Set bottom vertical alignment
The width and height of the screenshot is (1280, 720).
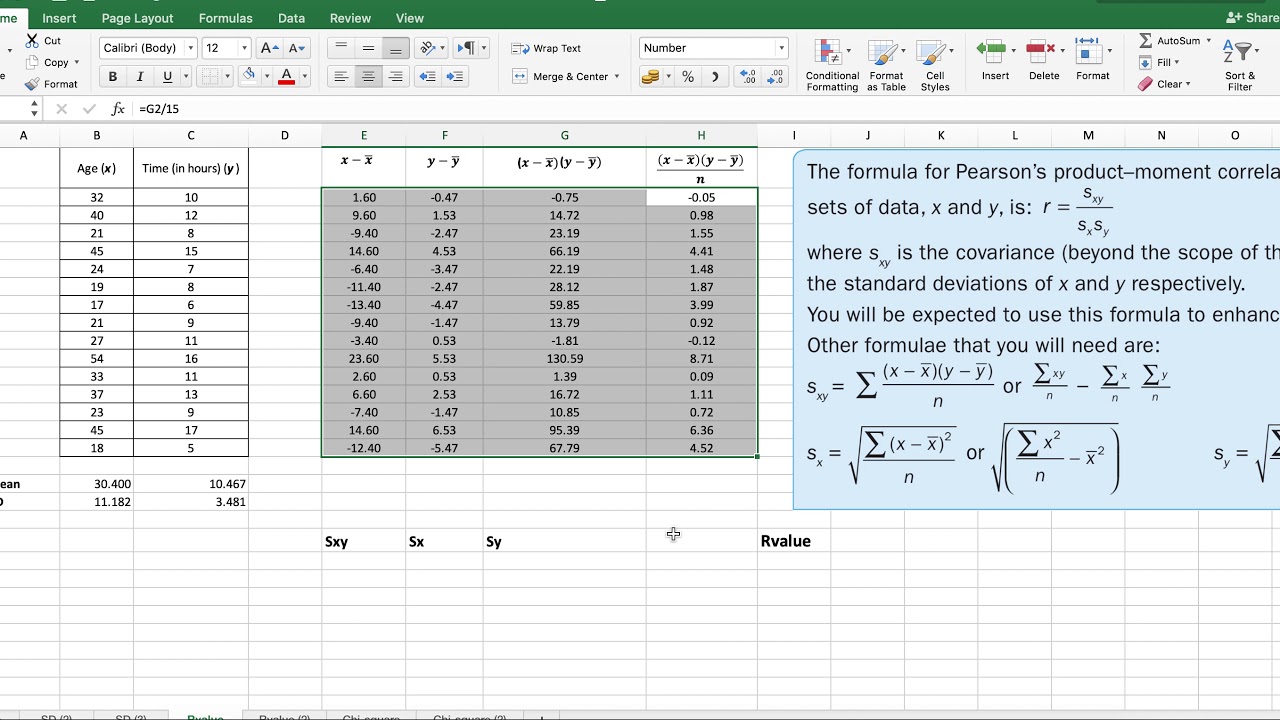tap(396, 48)
